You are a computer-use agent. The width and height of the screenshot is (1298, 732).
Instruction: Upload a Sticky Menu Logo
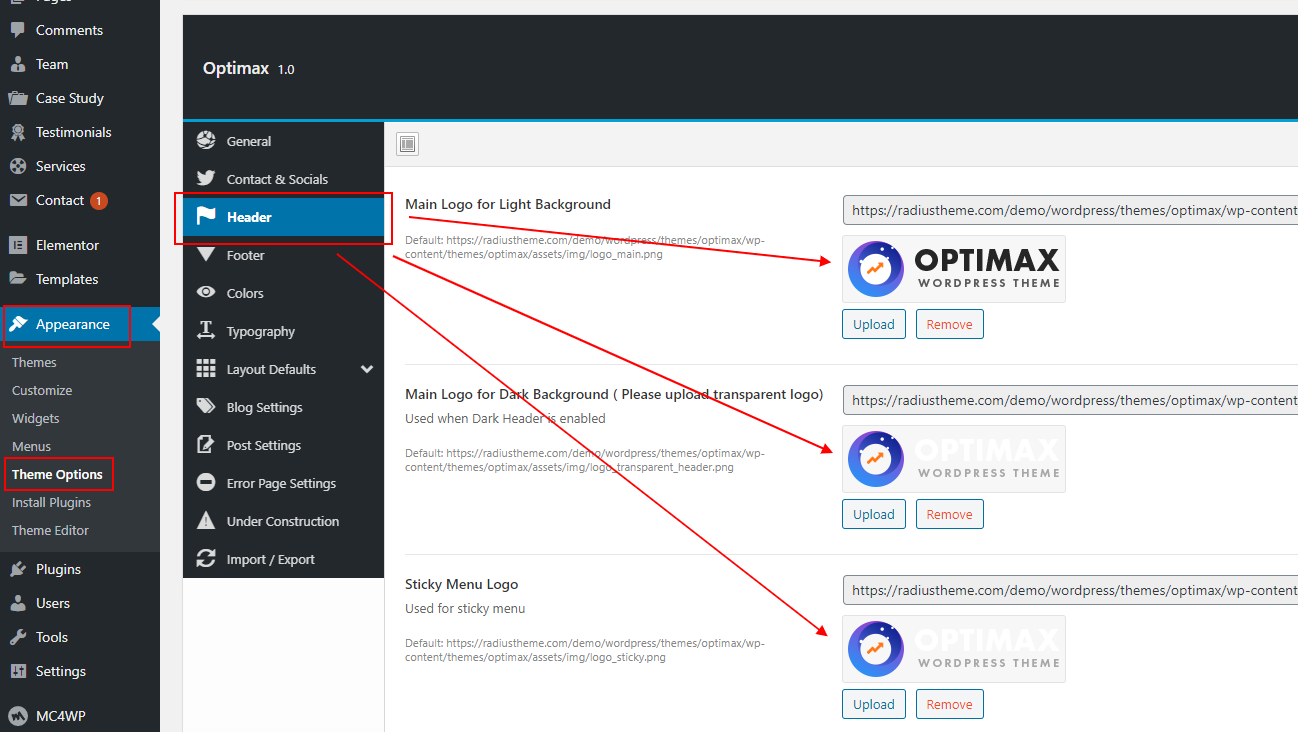click(x=874, y=704)
